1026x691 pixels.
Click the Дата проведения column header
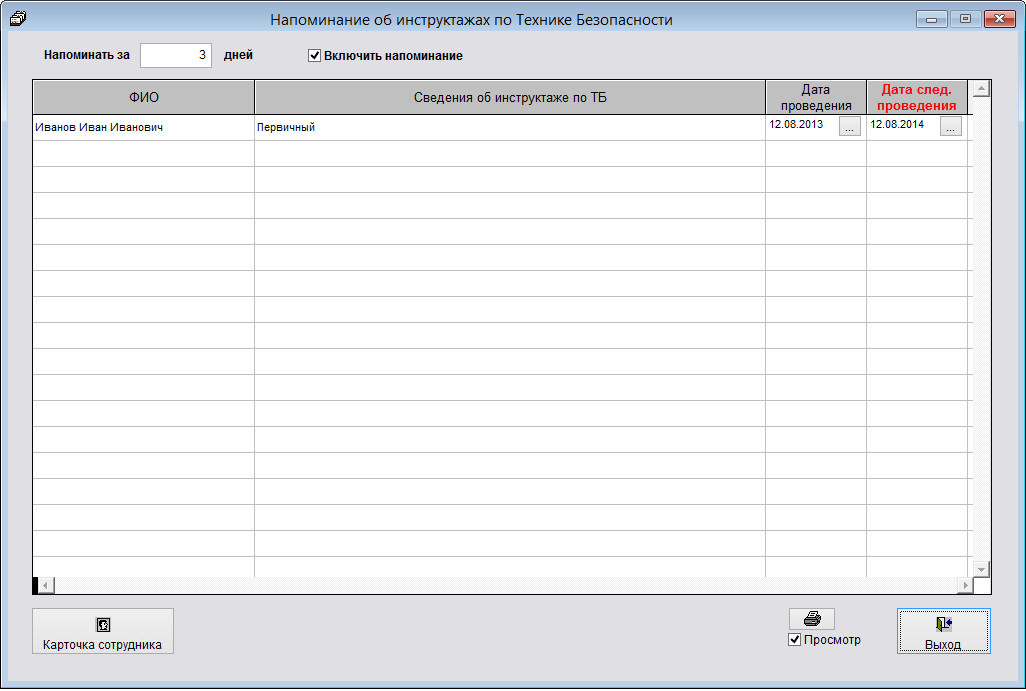pos(816,97)
